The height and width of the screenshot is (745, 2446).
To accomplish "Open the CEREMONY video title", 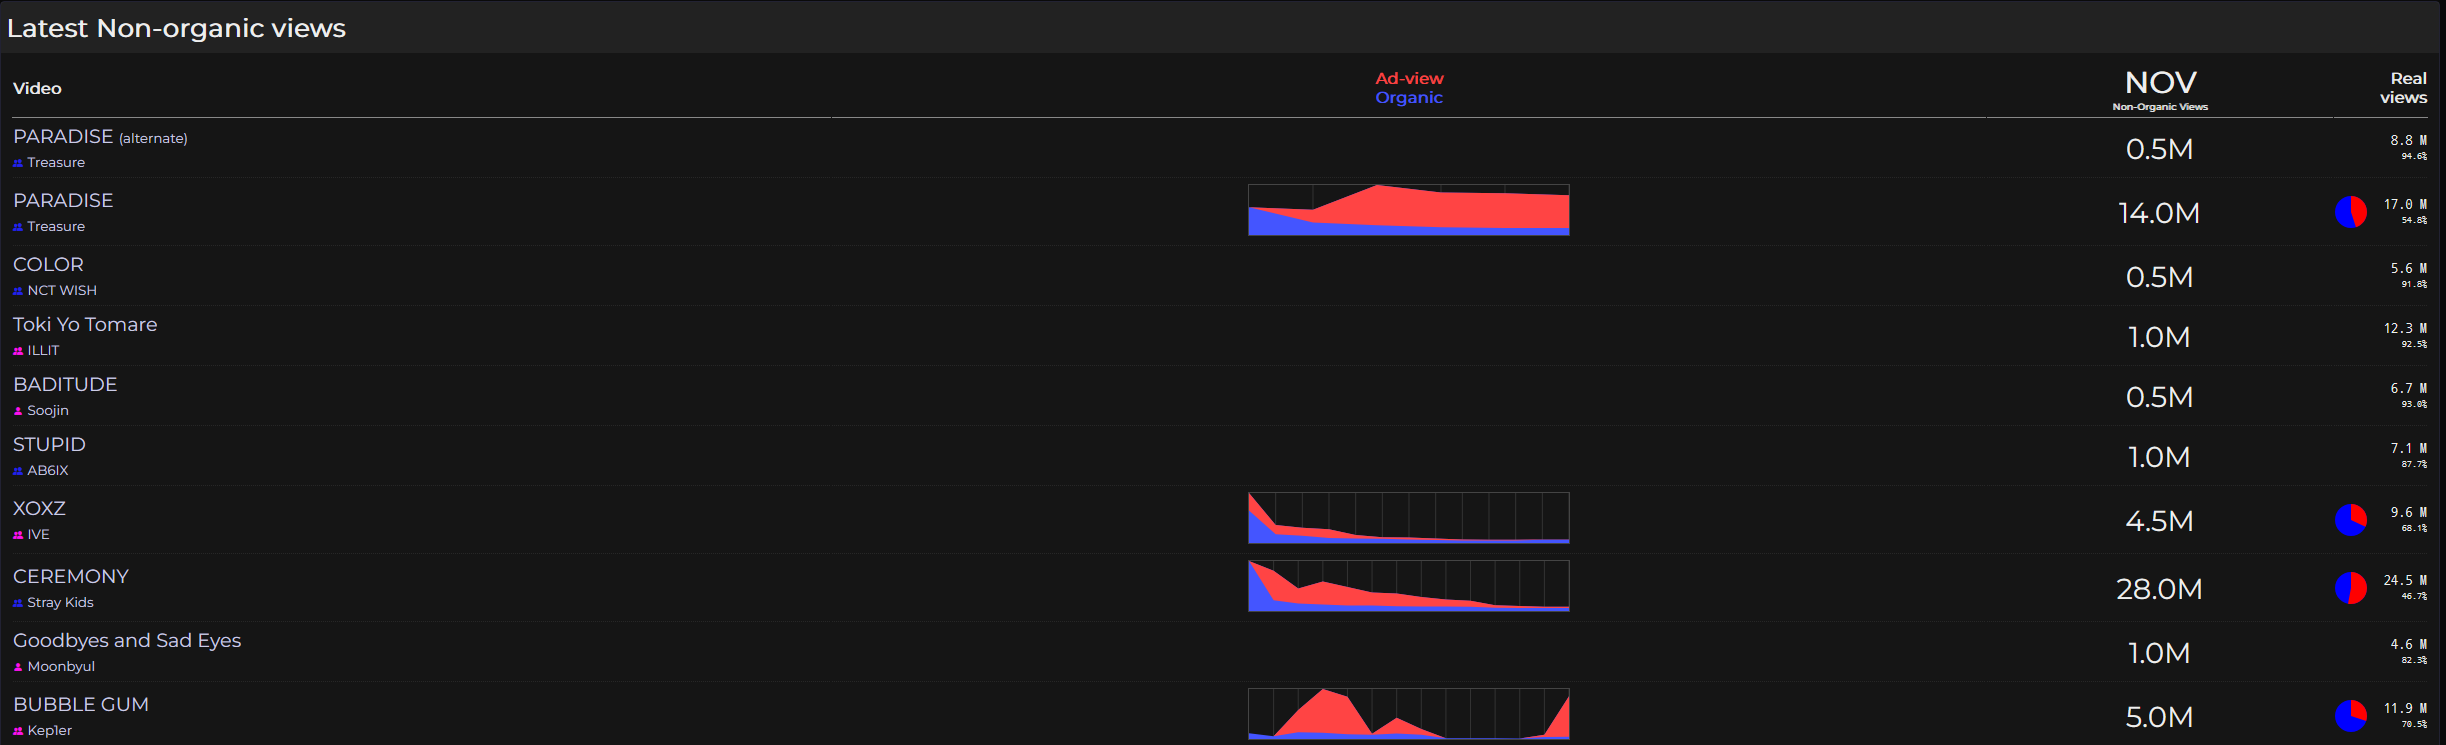I will (71, 577).
